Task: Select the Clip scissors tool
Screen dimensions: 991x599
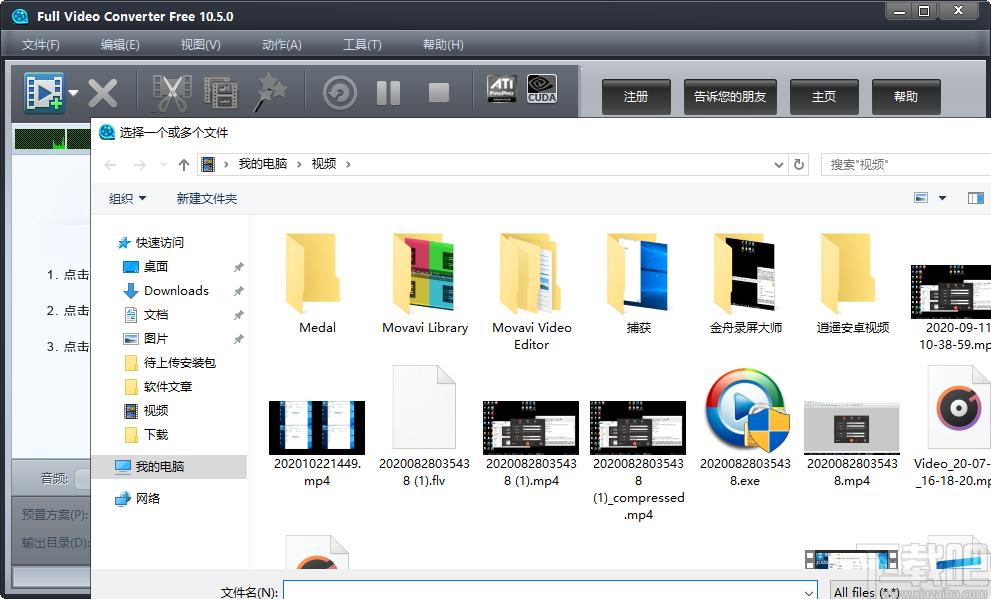Action: [x=171, y=93]
